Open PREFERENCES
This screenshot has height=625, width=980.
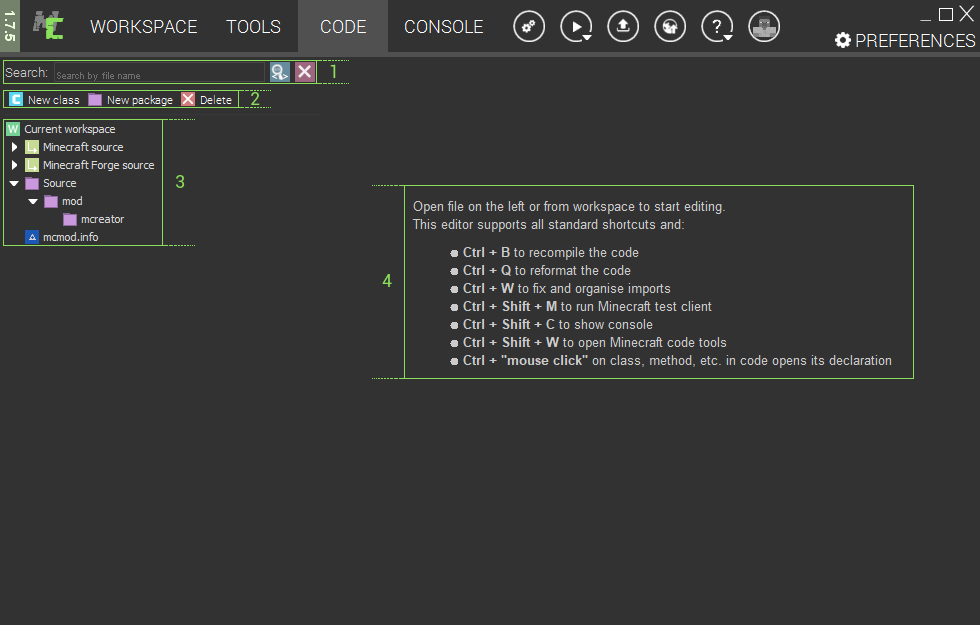pos(905,41)
